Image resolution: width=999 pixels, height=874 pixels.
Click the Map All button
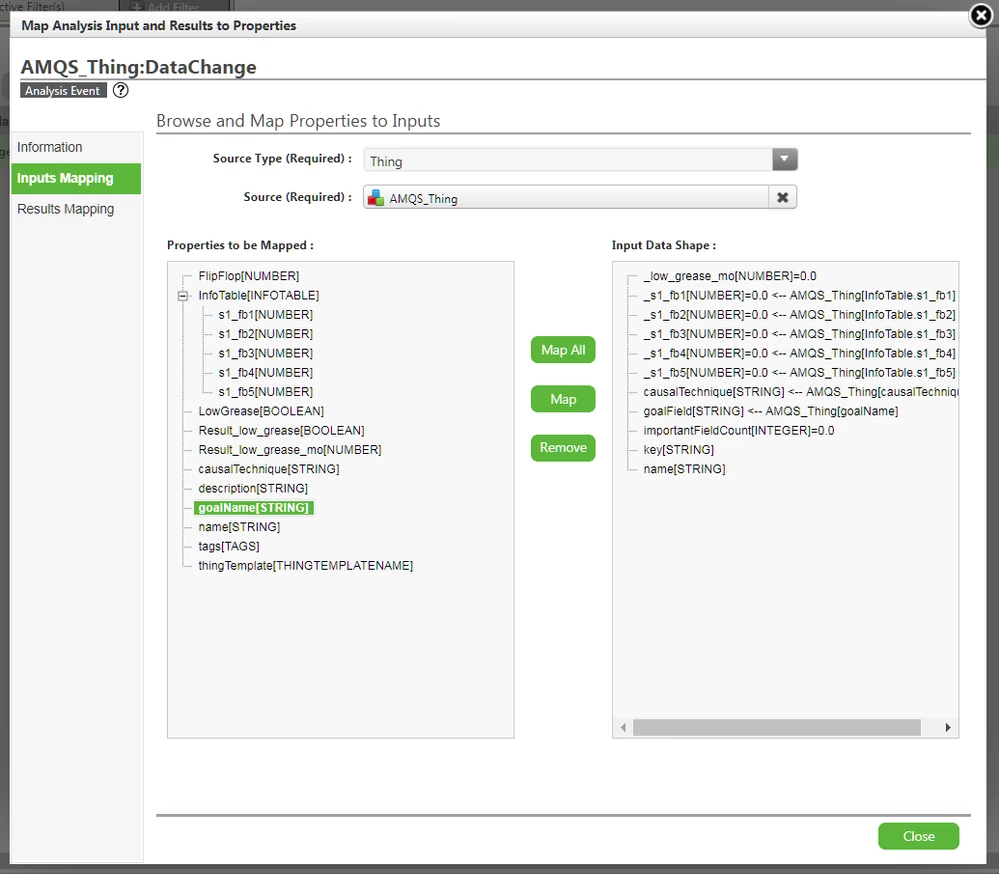pos(563,350)
